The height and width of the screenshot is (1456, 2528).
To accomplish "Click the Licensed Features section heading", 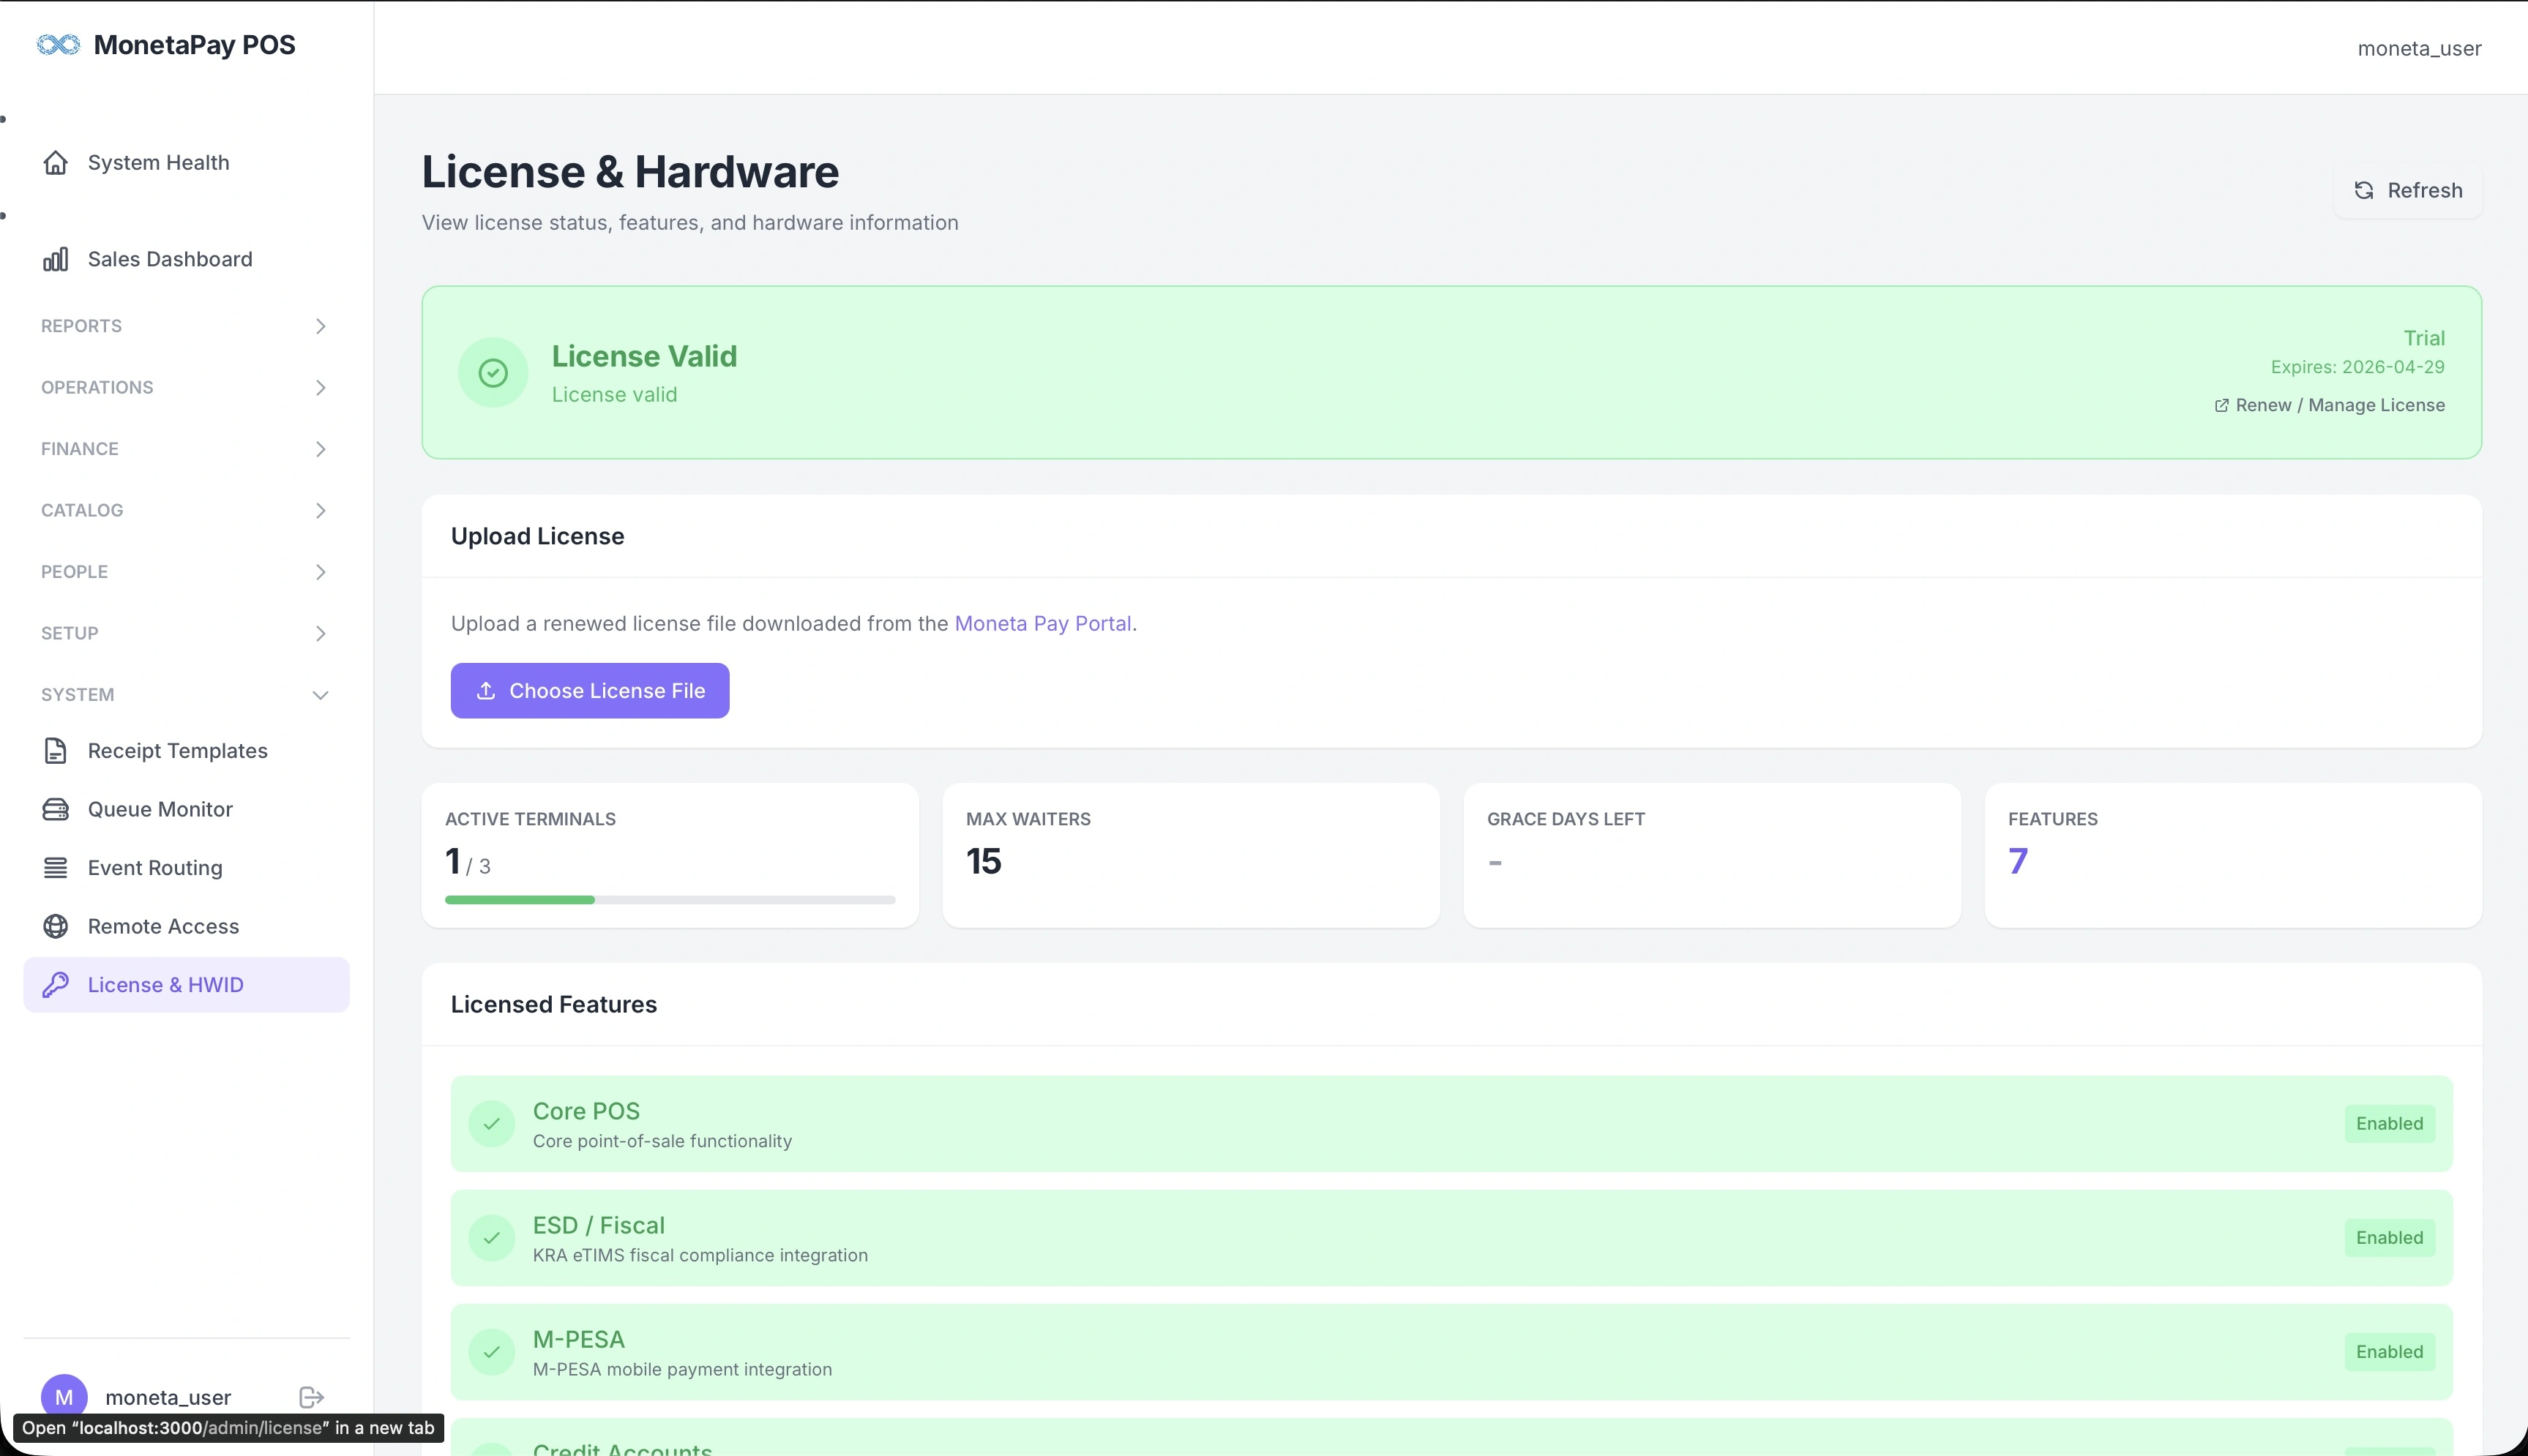I will click(553, 1004).
